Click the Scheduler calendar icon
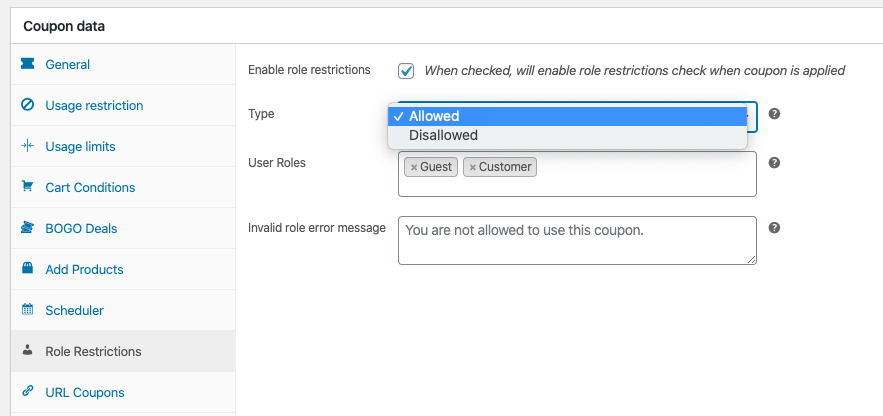Screen dimensions: 883x416 point(27,310)
